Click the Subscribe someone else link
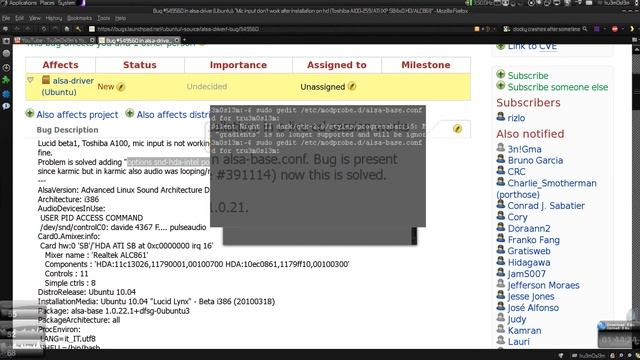 pyautogui.click(x=558, y=87)
